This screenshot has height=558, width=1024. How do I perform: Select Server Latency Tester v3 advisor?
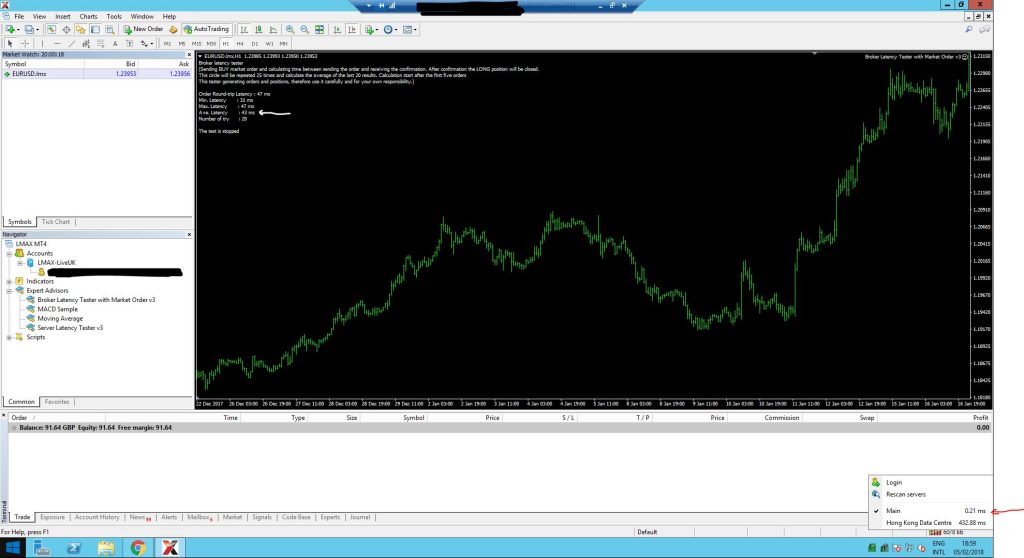pyautogui.click(x=70, y=328)
